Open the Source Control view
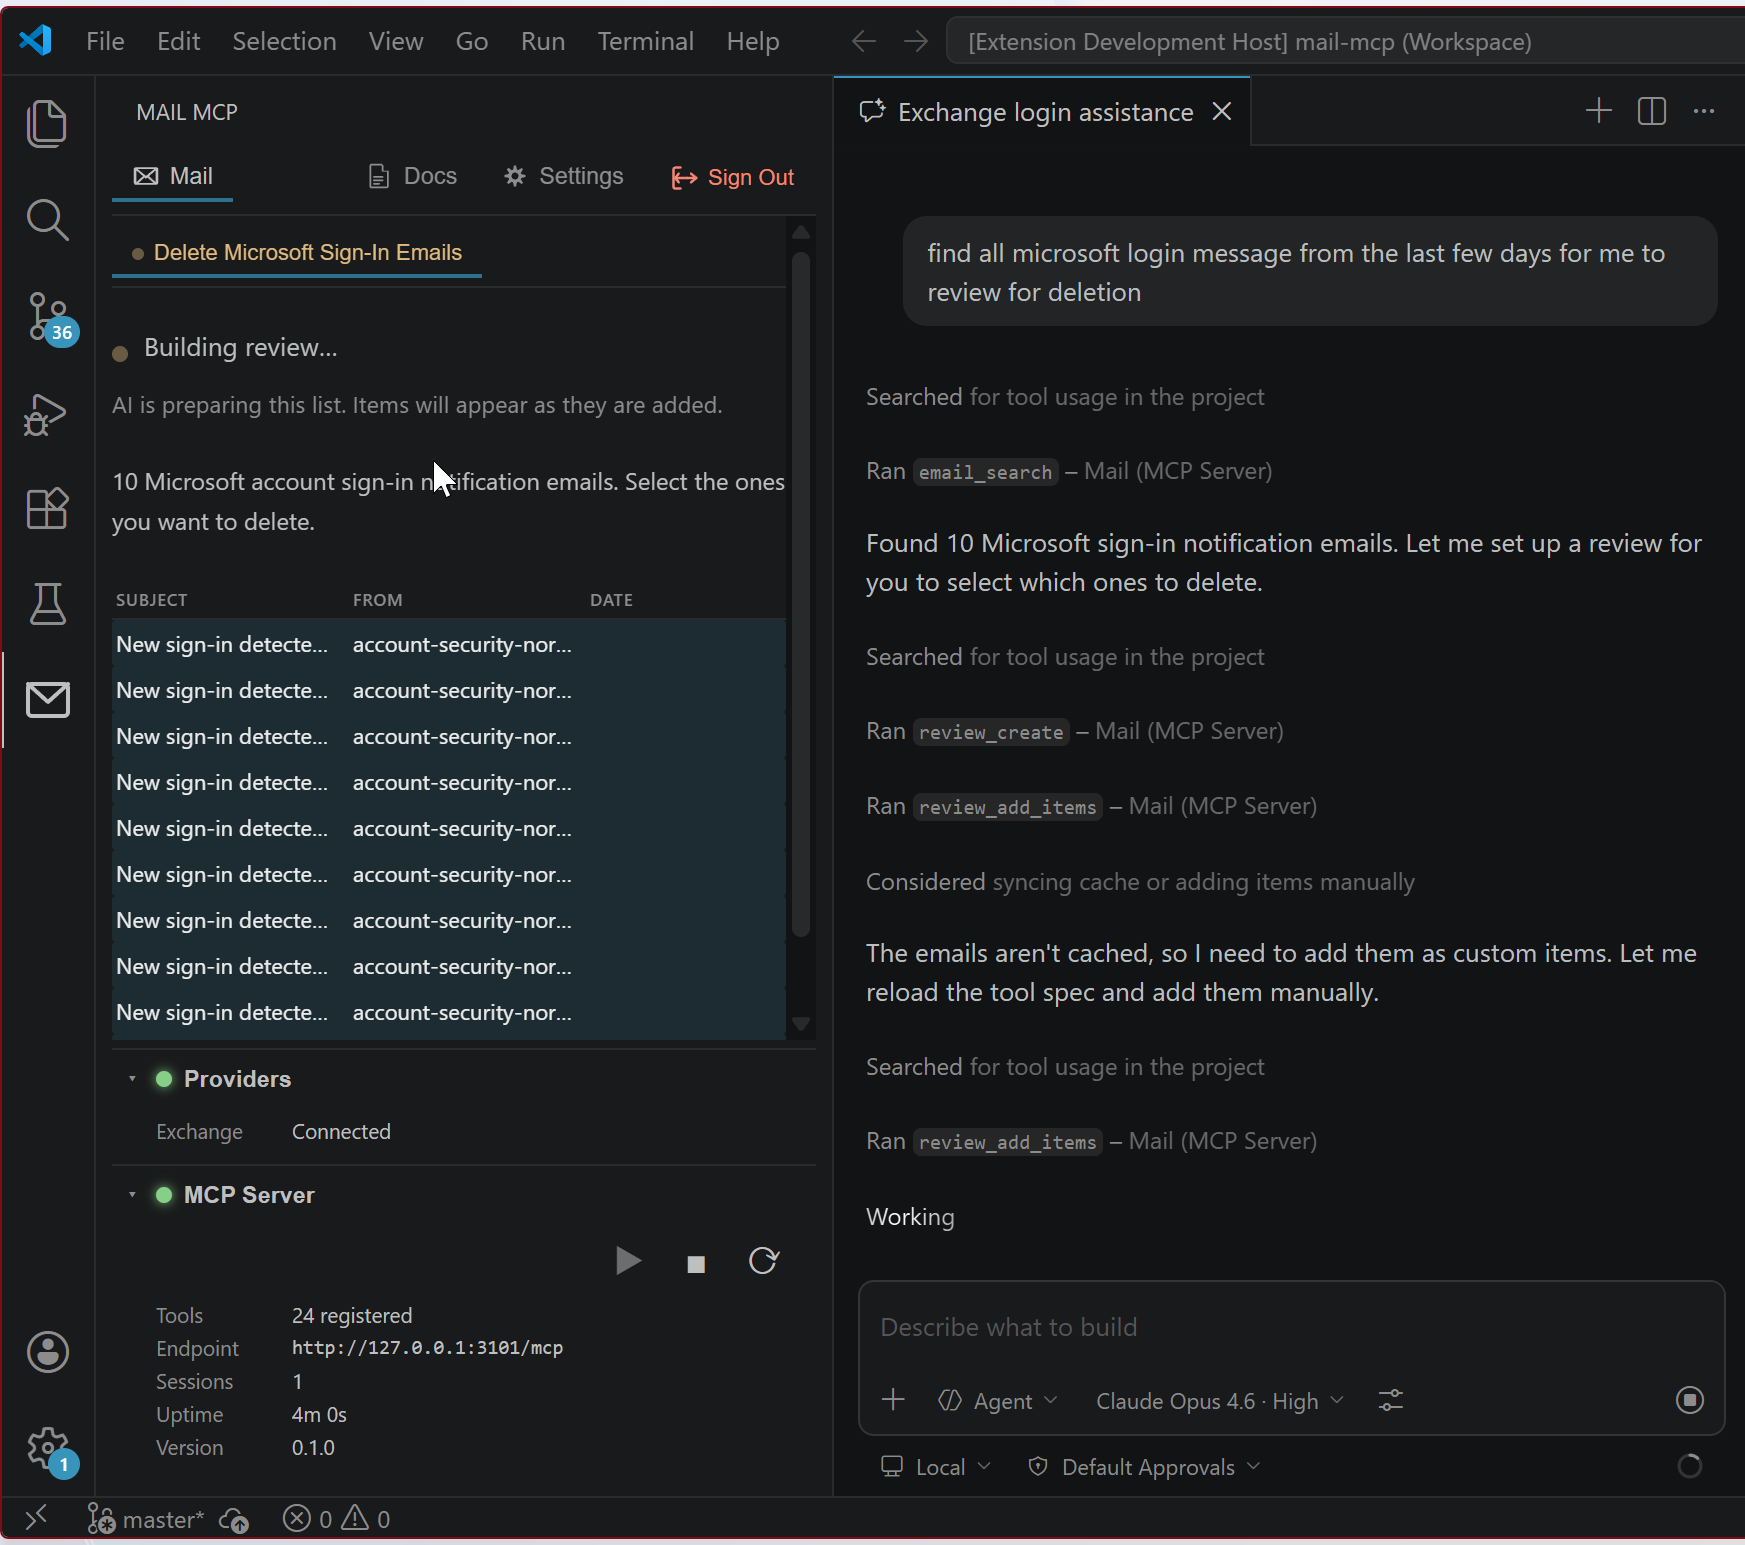This screenshot has width=1745, height=1545. 47,317
